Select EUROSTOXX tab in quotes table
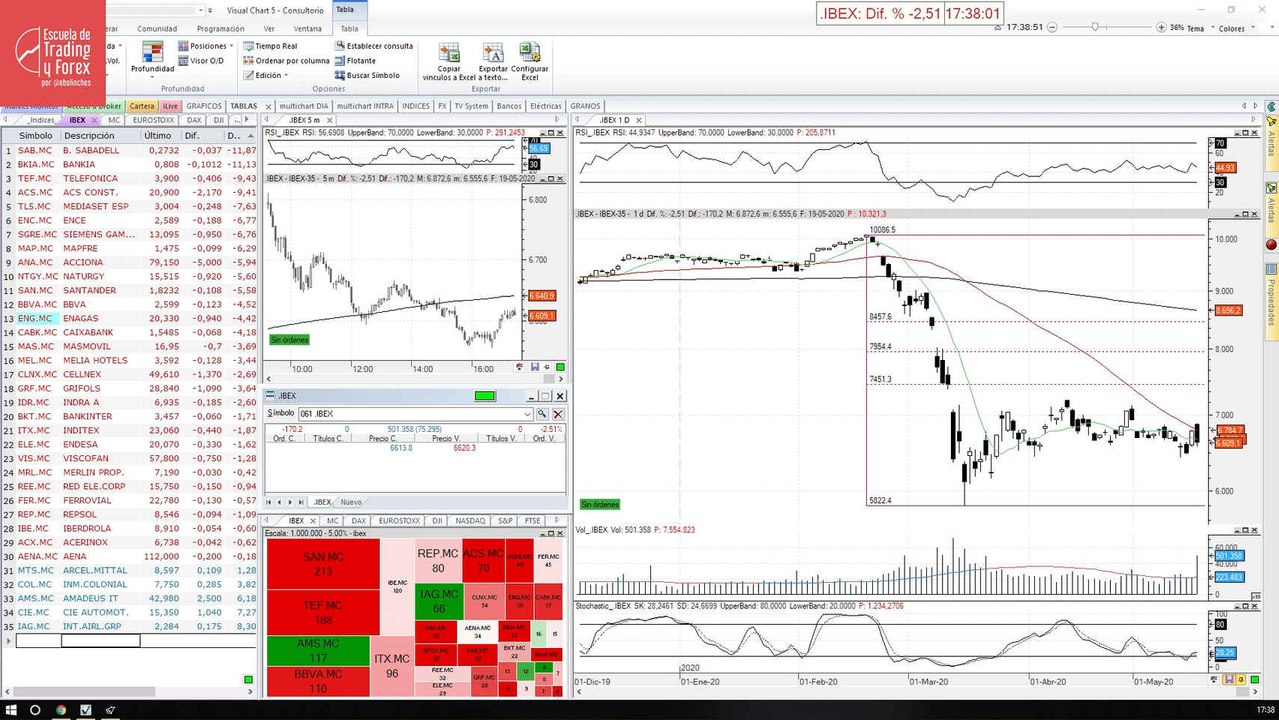This screenshot has width=1279, height=720. click(154, 120)
